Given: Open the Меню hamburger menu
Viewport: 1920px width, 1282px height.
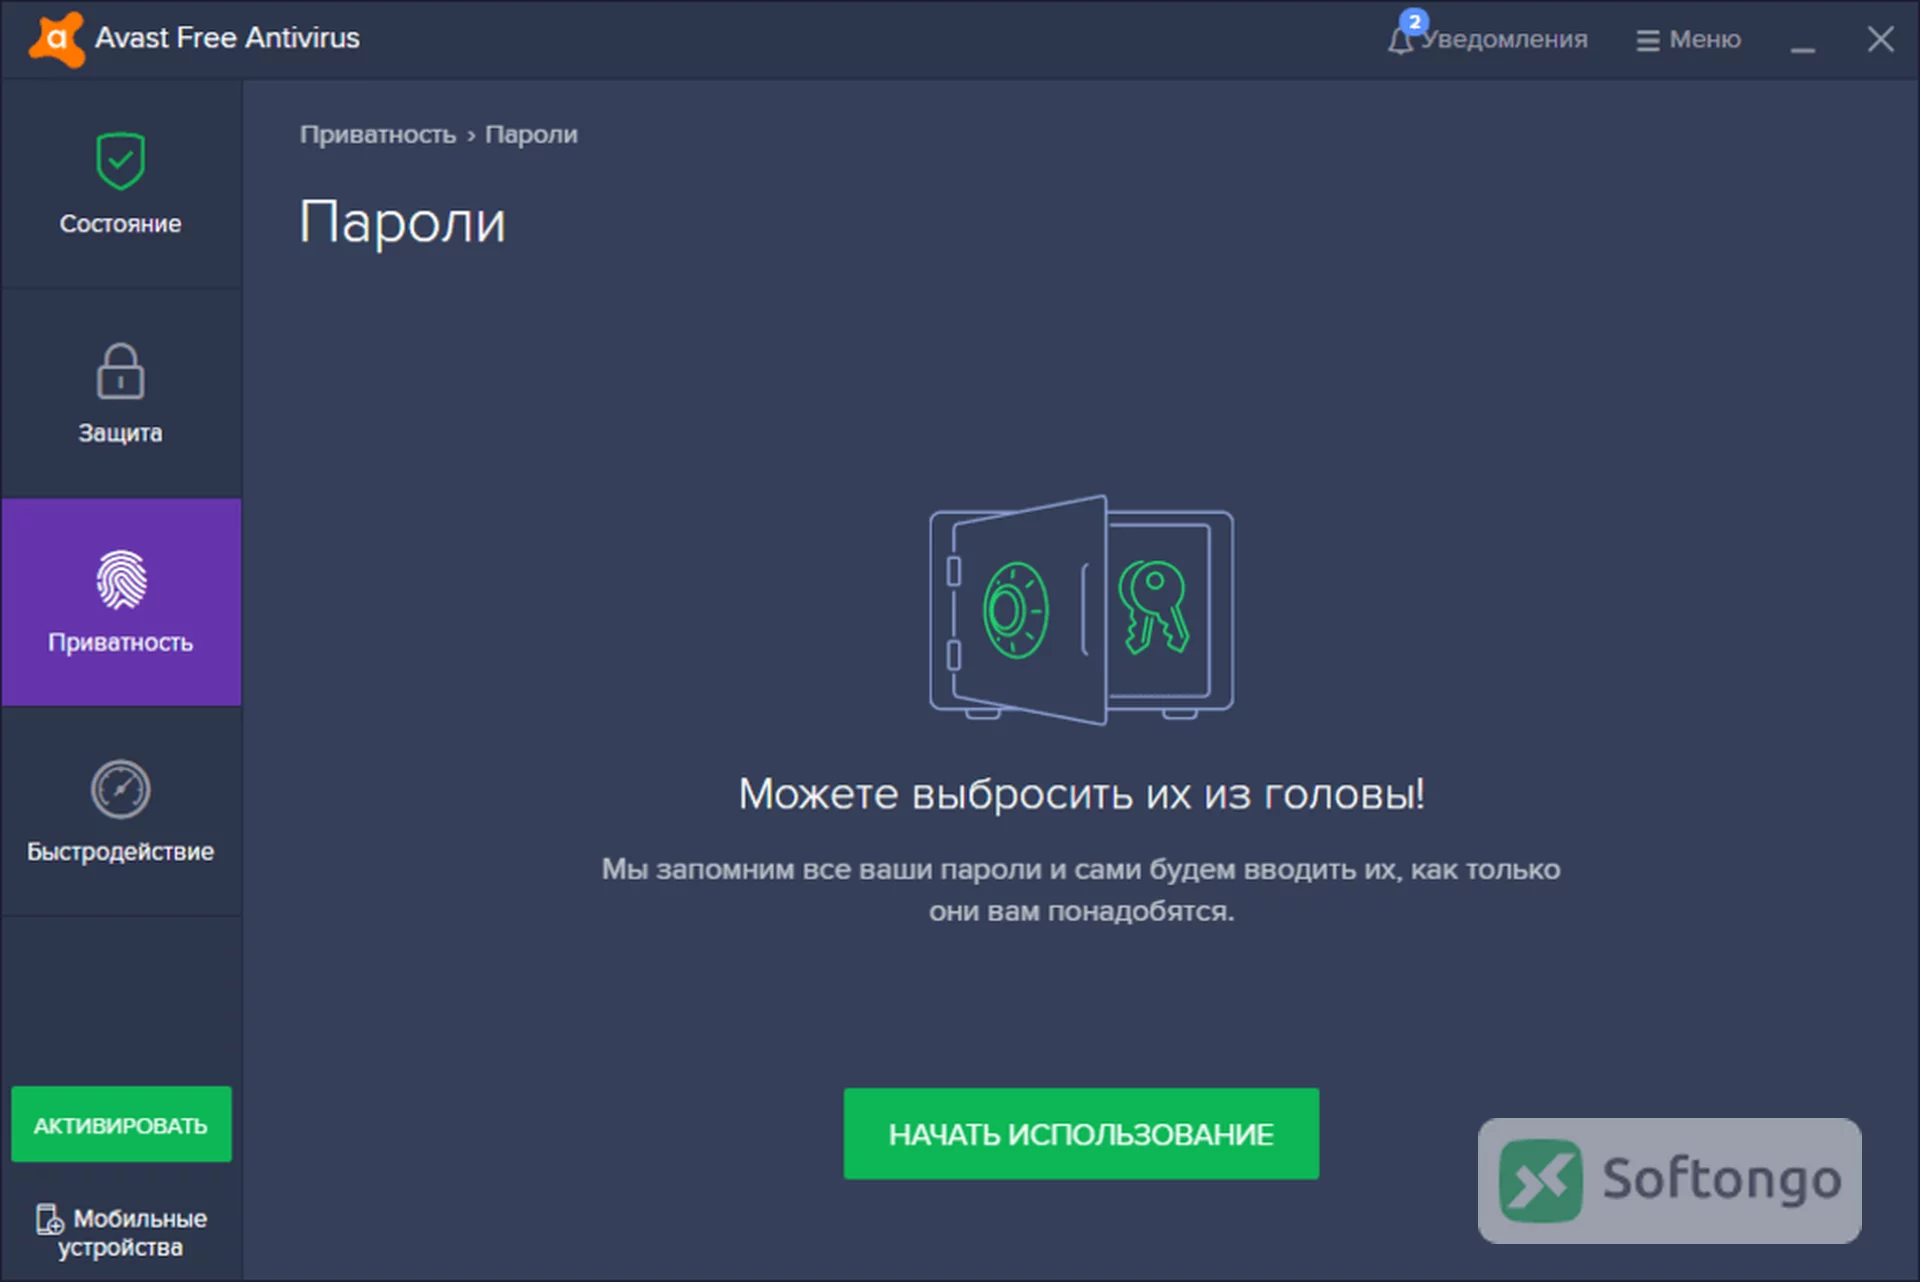Looking at the screenshot, I should 1689,39.
